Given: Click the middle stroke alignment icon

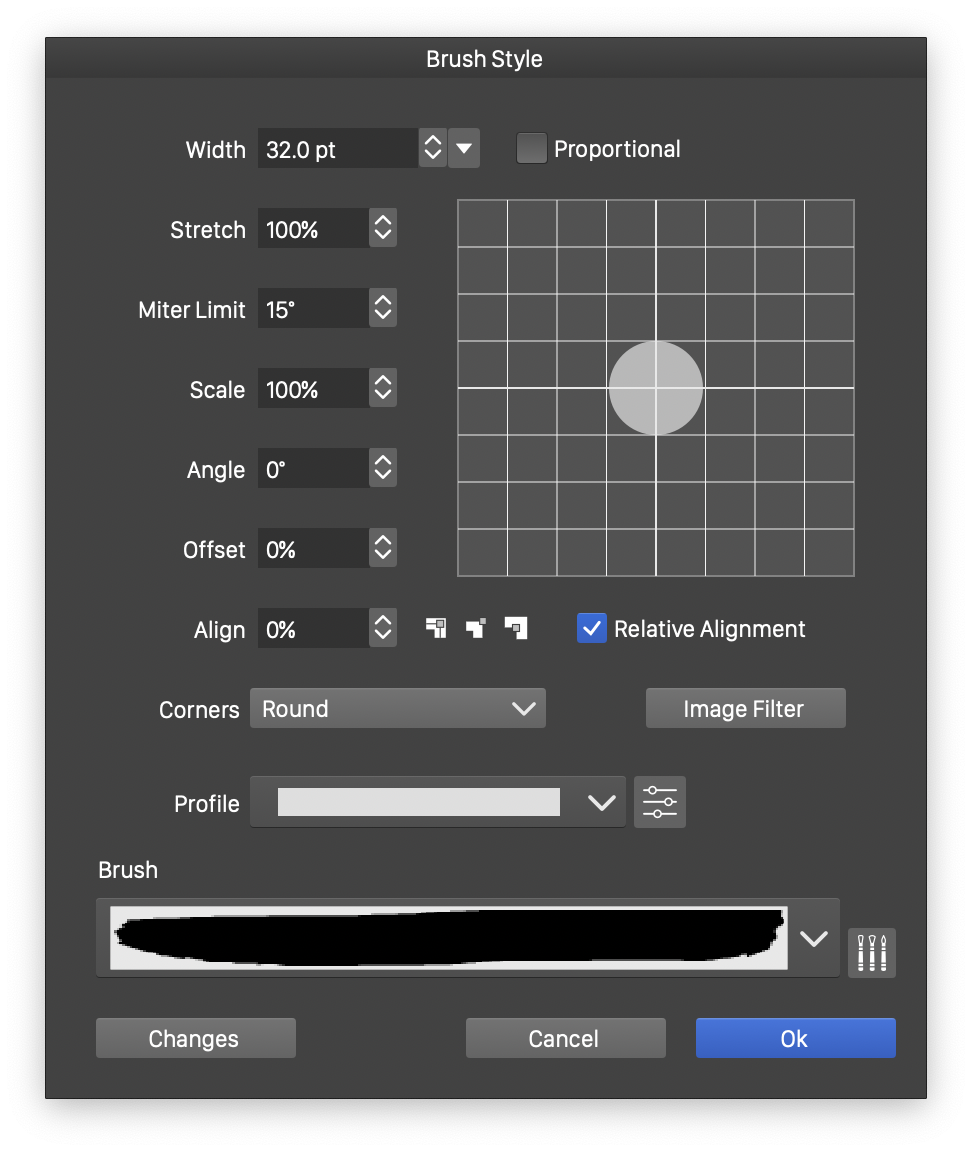Looking at the screenshot, I should click(476, 628).
